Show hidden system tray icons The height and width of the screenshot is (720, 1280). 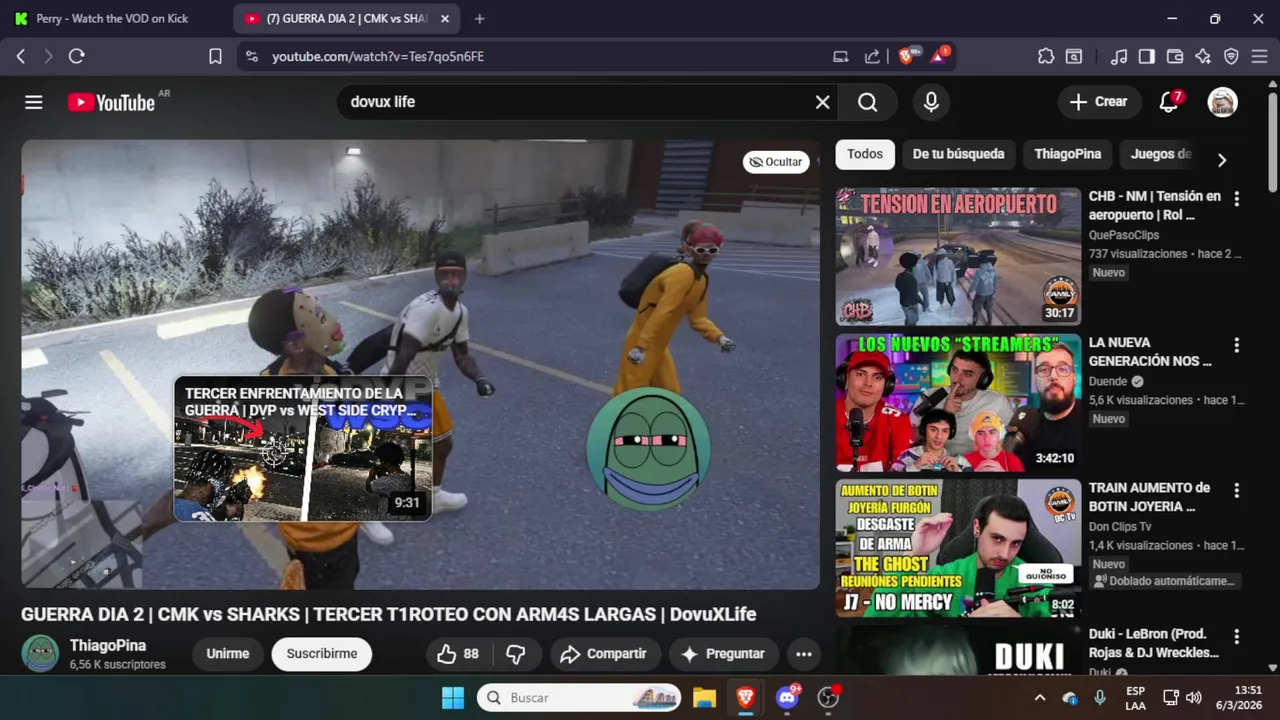pos(1039,697)
